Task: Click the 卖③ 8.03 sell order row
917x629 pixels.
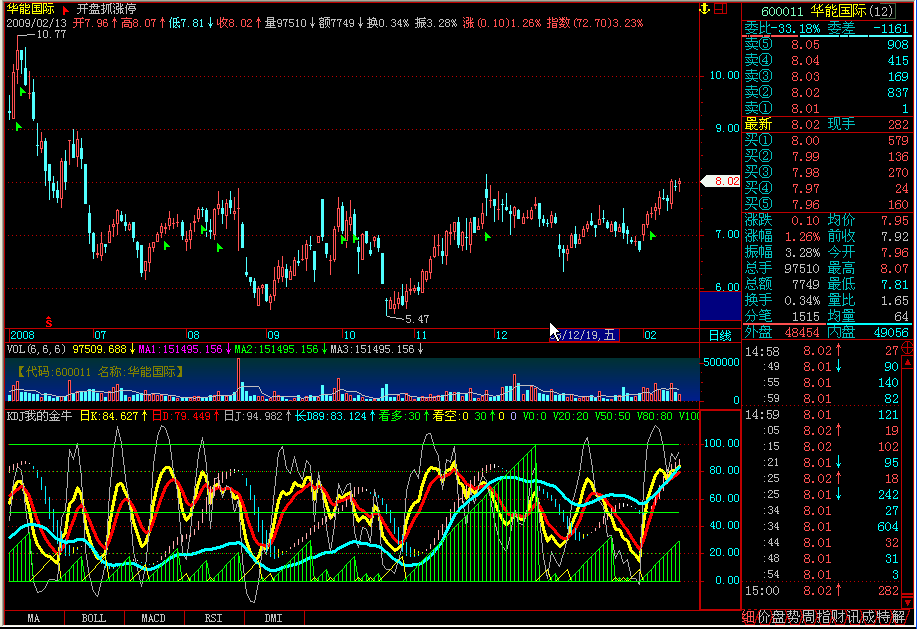Action: tap(826, 77)
